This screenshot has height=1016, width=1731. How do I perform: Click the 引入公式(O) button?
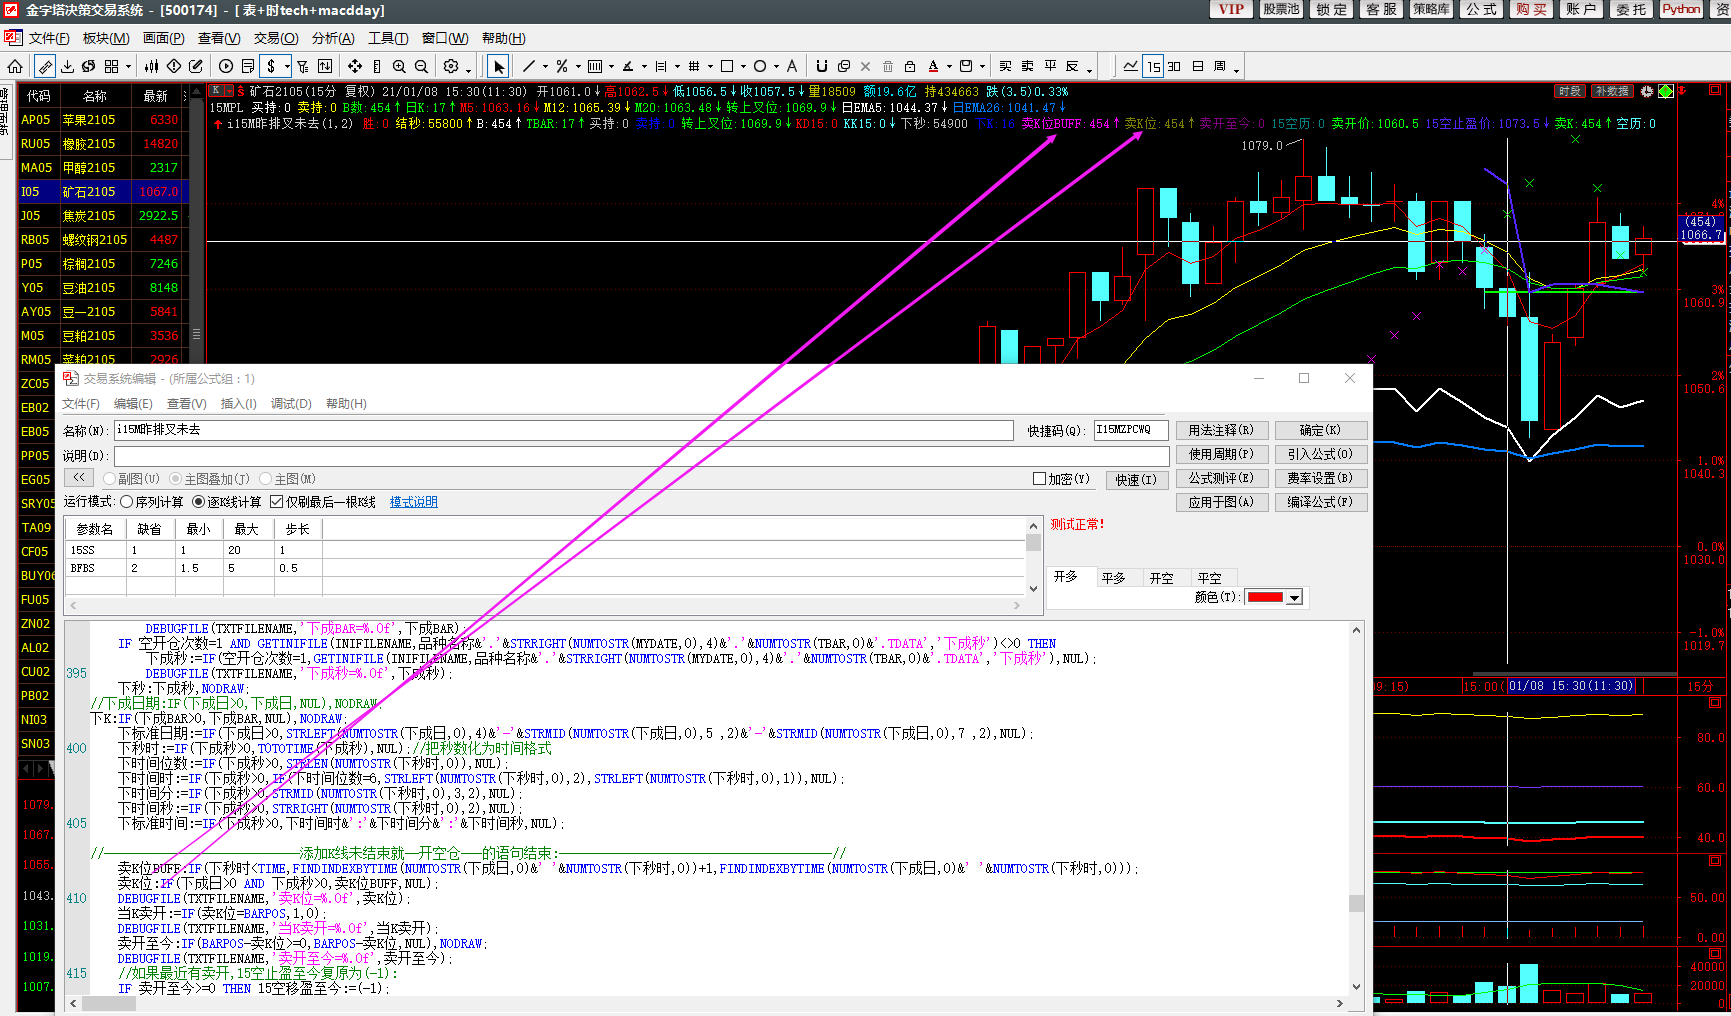point(1320,454)
